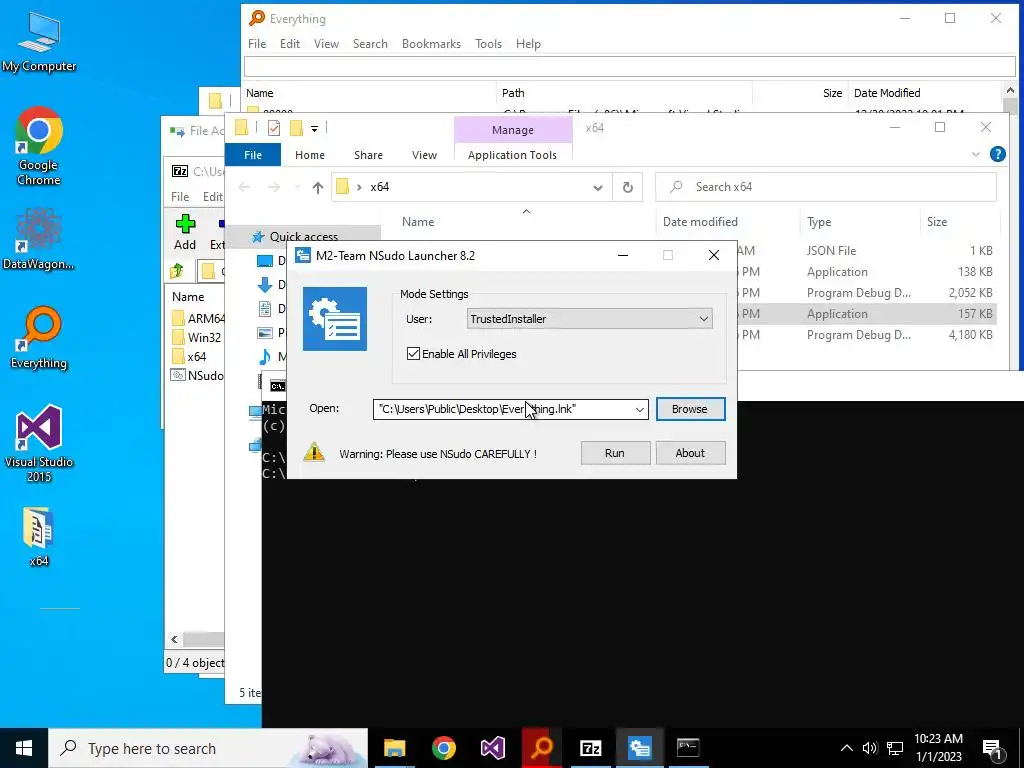The height and width of the screenshot is (768, 1024).
Task: Click the Run button in NSudo
Action: tap(615, 453)
